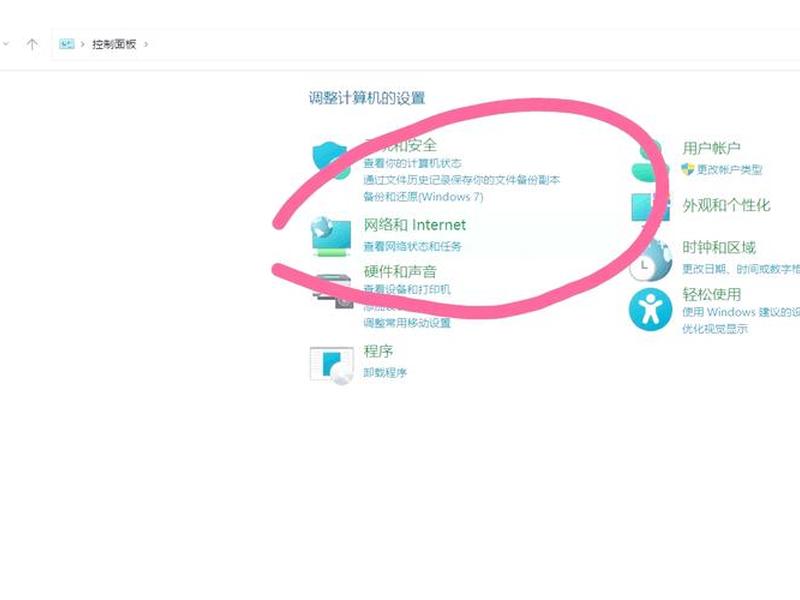Click the up arrow navigation button
The width and height of the screenshot is (800, 600).
32,44
